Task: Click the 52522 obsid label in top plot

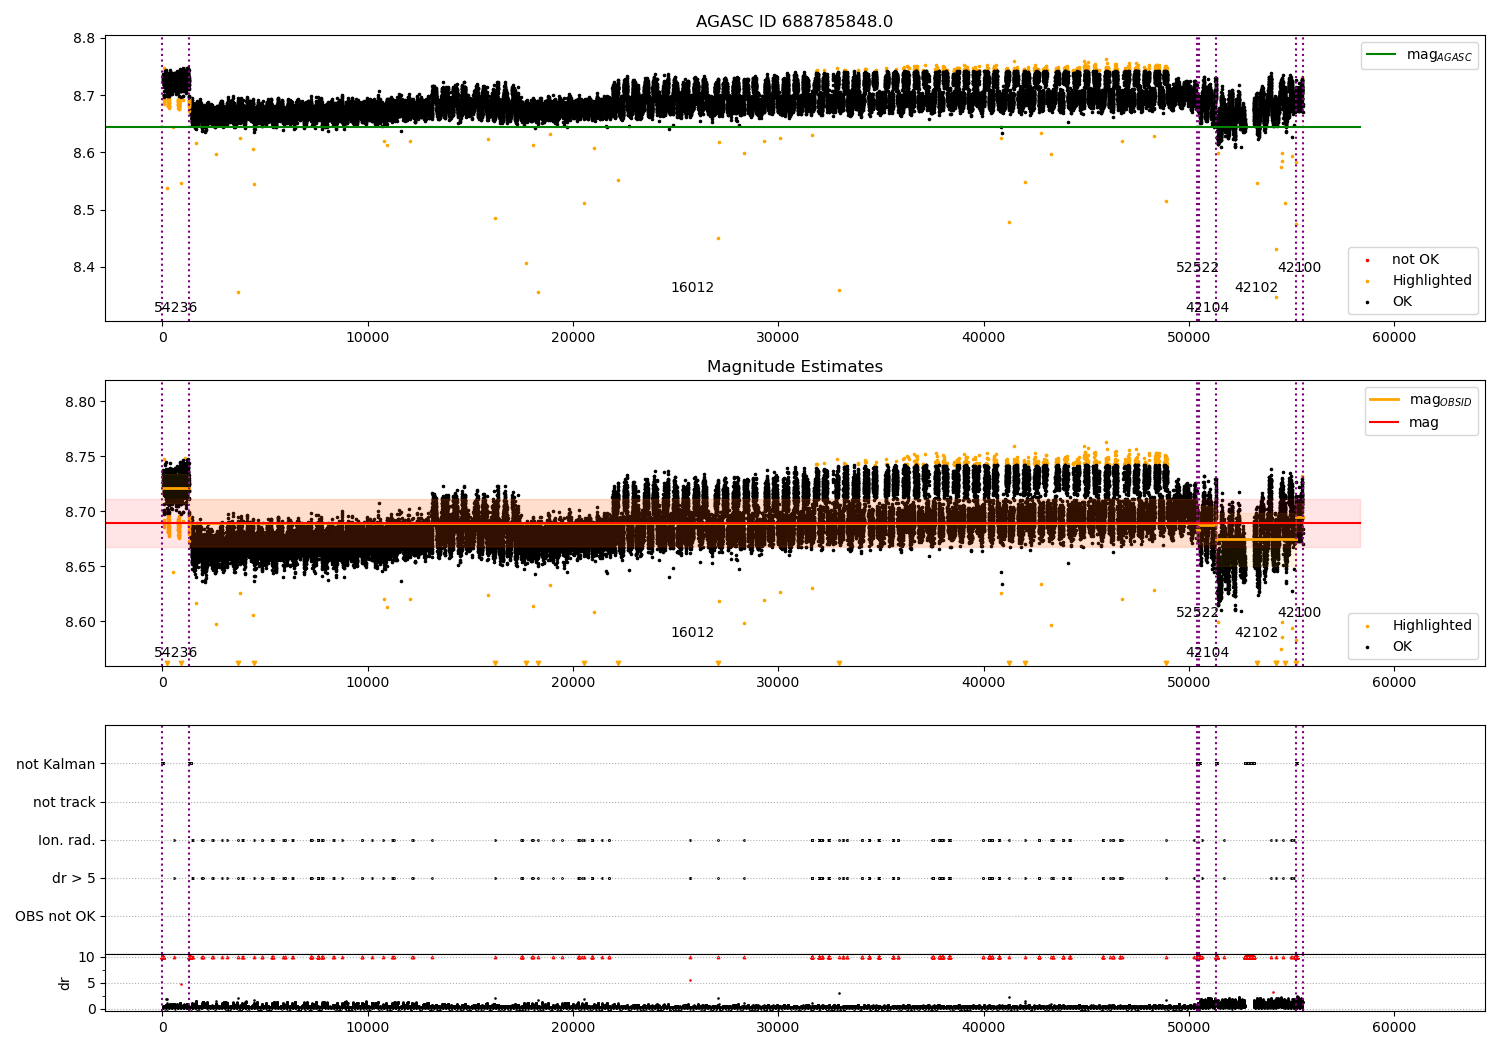Action: [1197, 268]
